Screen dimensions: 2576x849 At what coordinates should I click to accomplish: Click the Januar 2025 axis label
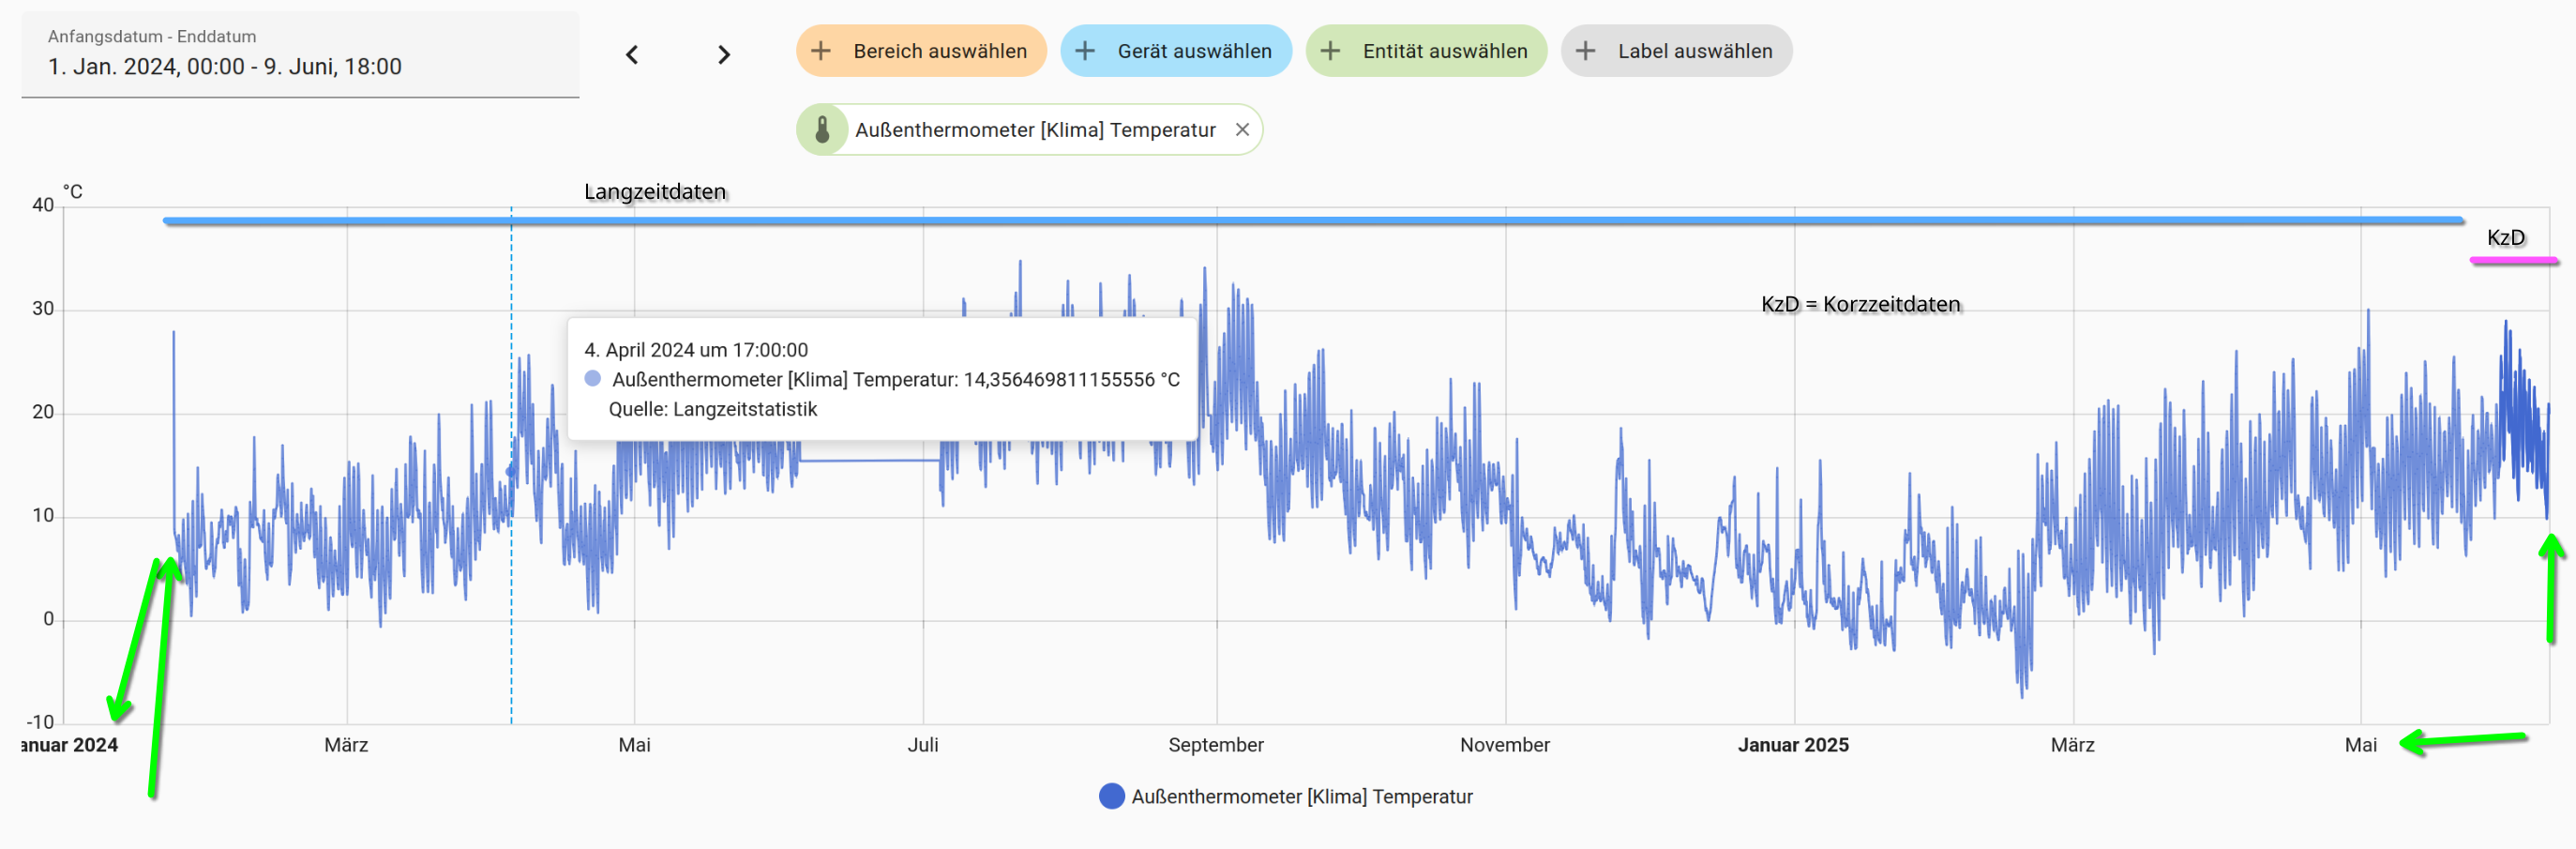1792,745
